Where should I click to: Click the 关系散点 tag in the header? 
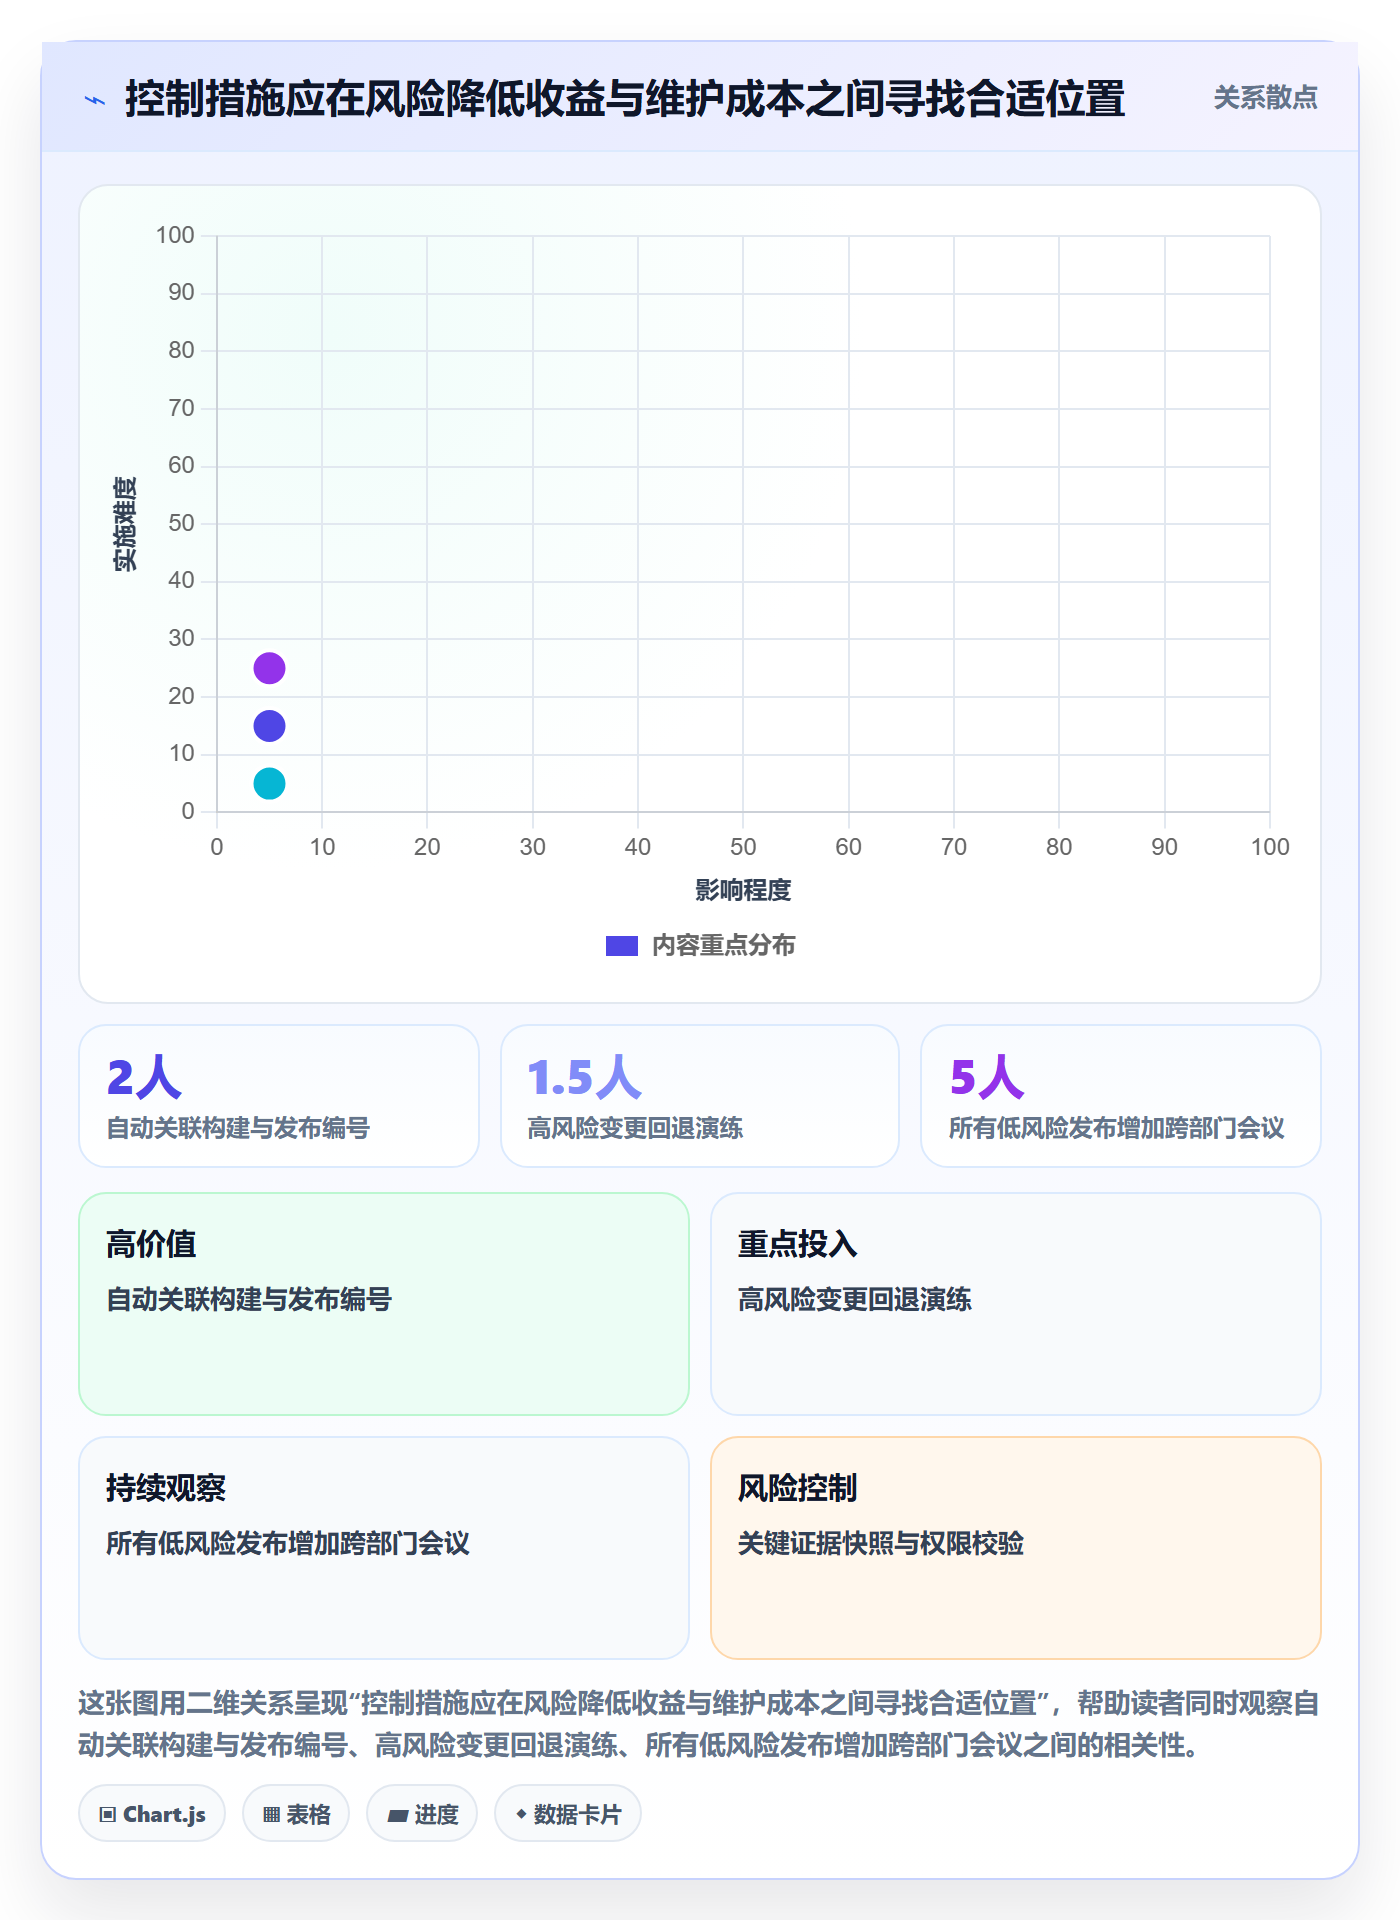pyautogui.click(x=1265, y=98)
